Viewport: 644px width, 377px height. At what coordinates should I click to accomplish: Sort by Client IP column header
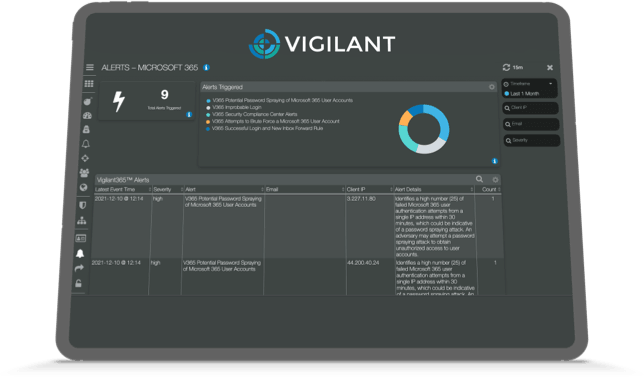[x=369, y=189]
